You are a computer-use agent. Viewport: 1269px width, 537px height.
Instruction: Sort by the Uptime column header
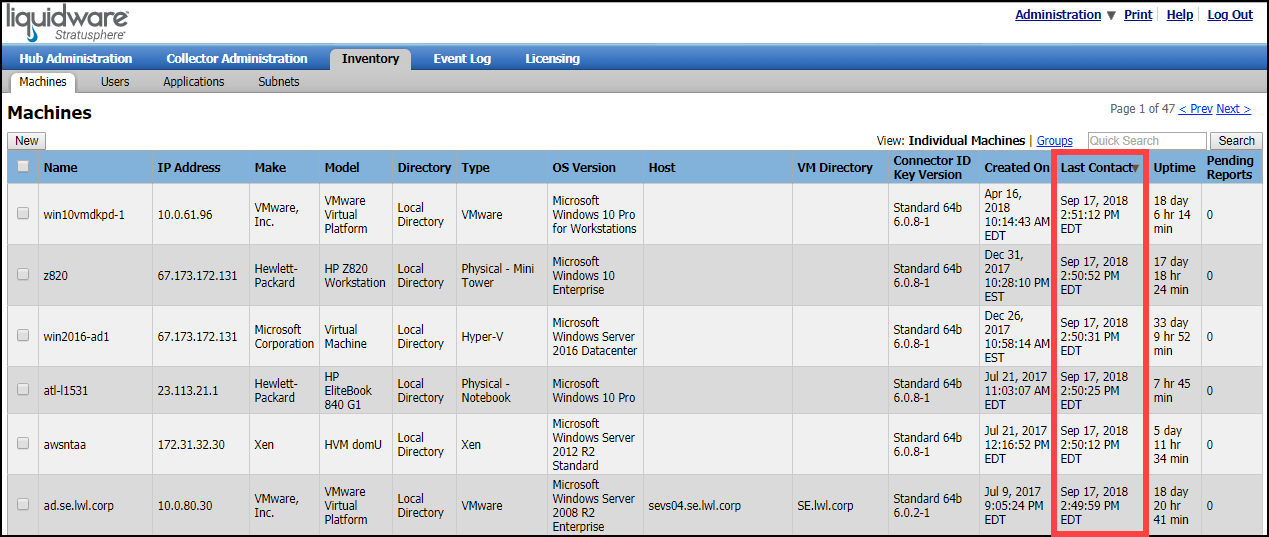tap(1174, 168)
